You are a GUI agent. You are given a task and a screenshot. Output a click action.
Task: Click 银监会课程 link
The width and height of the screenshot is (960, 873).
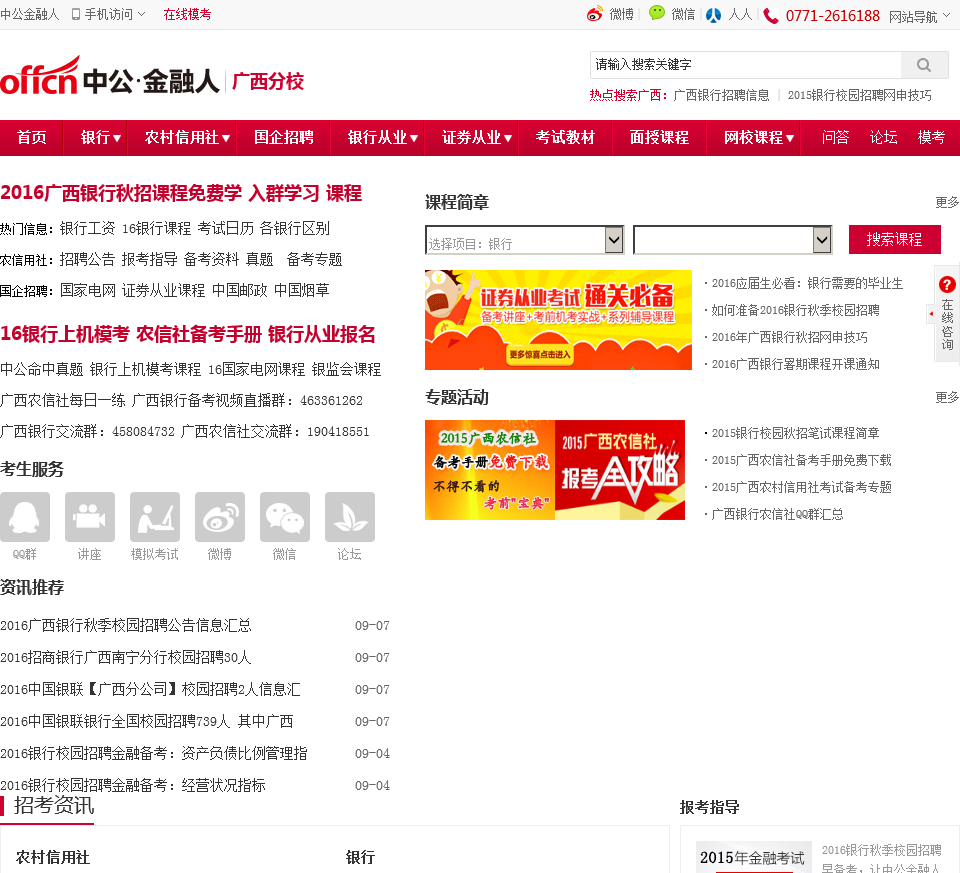click(x=347, y=370)
